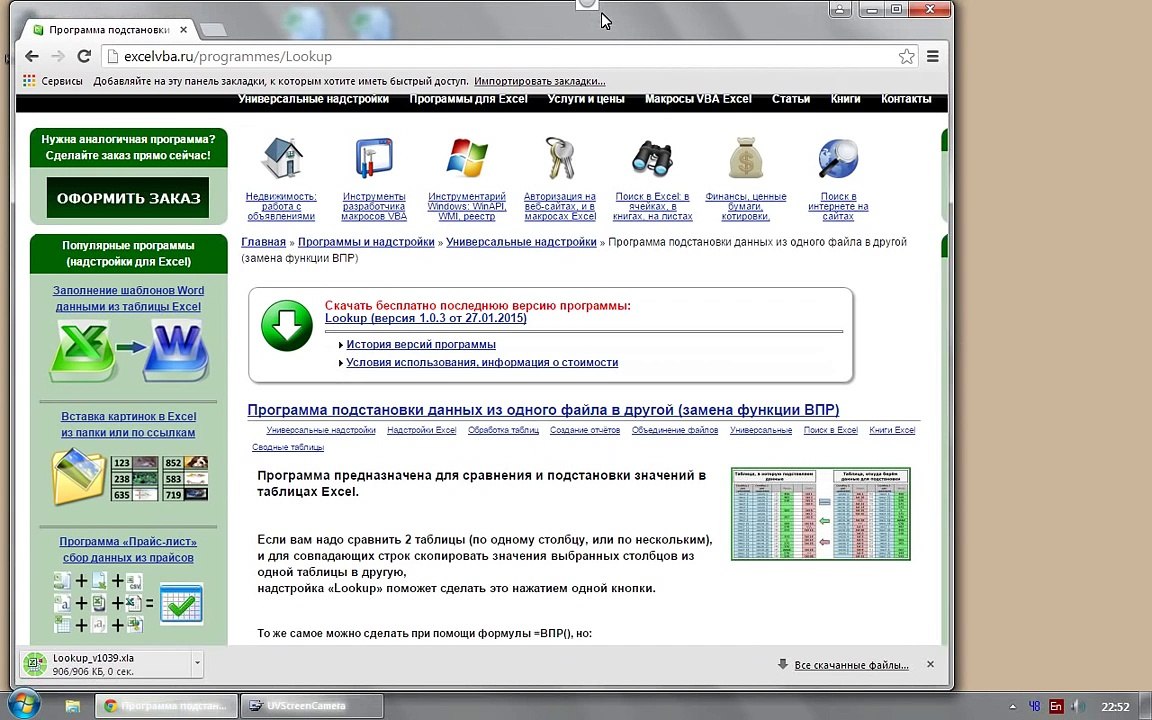
Task: Click the page heading Программа подстановки данных
Action: coord(543,410)
